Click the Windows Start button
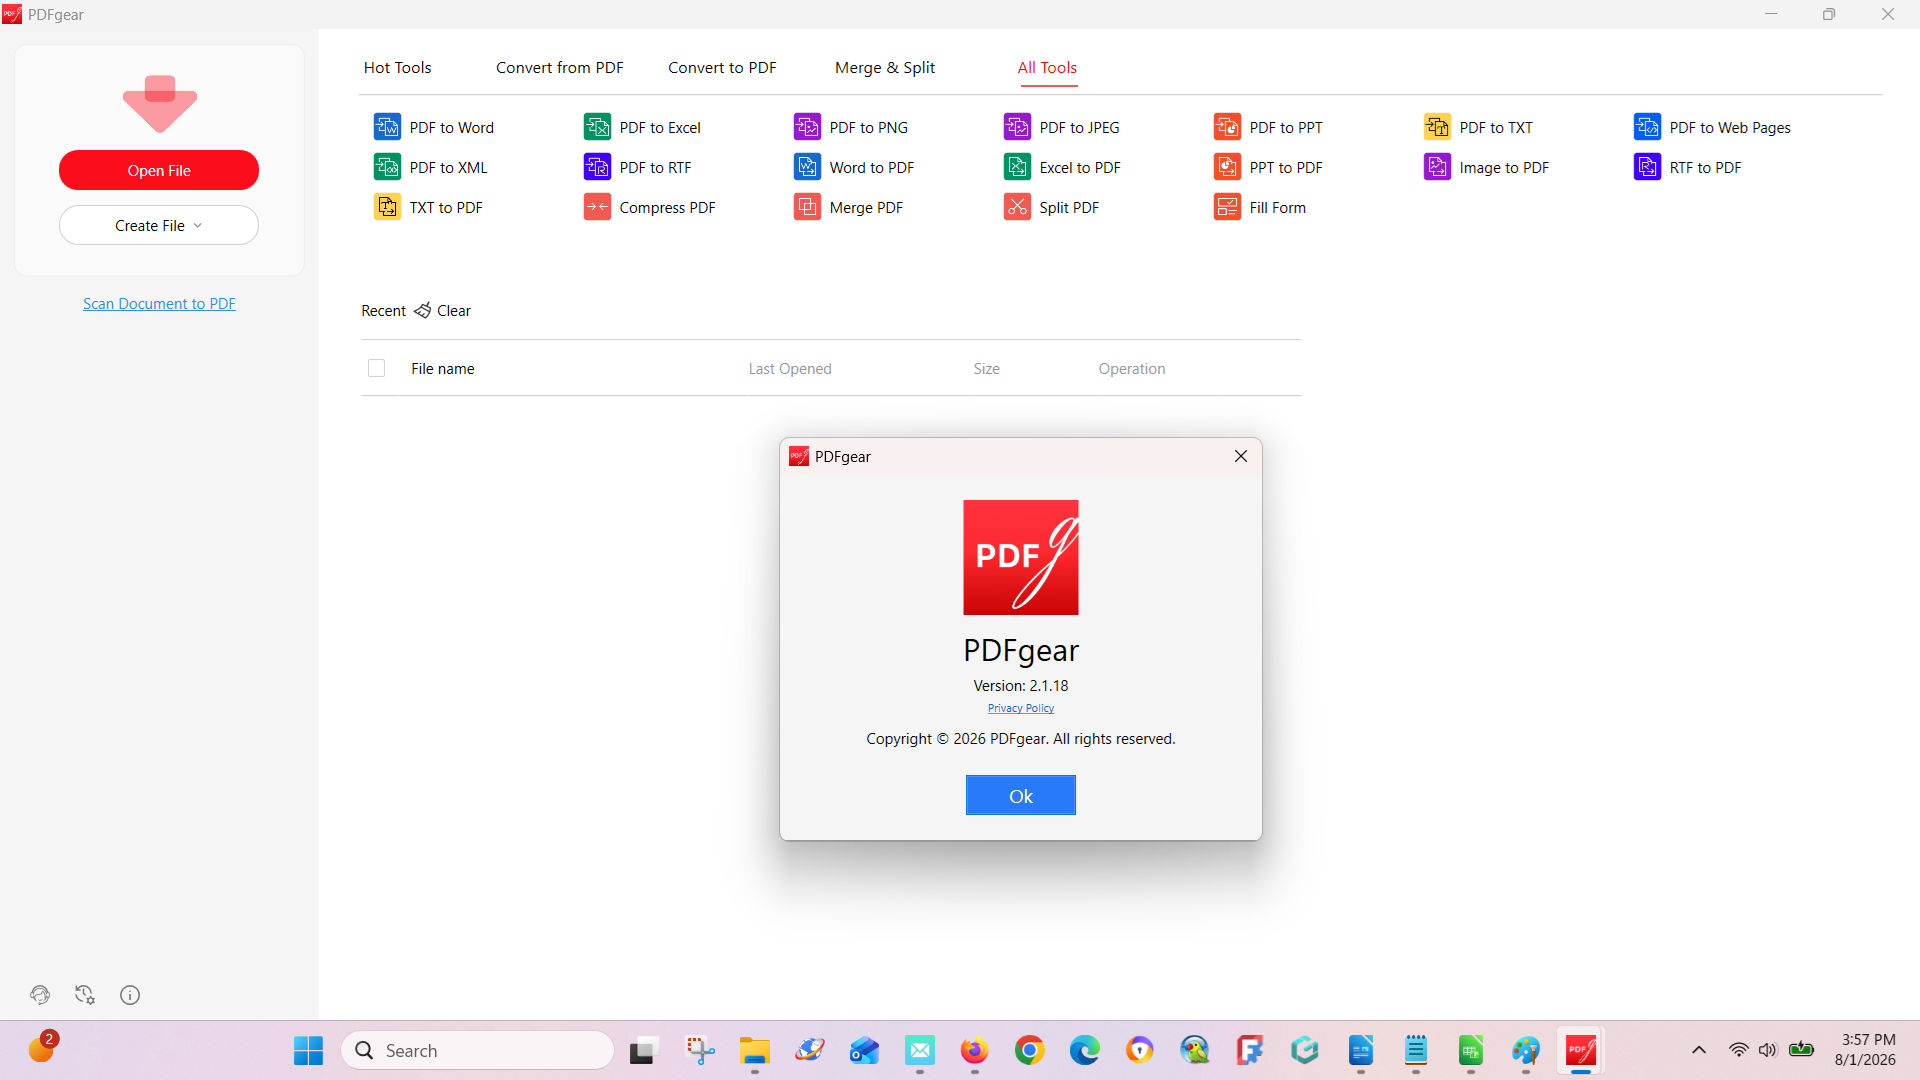 (308, 1050)
